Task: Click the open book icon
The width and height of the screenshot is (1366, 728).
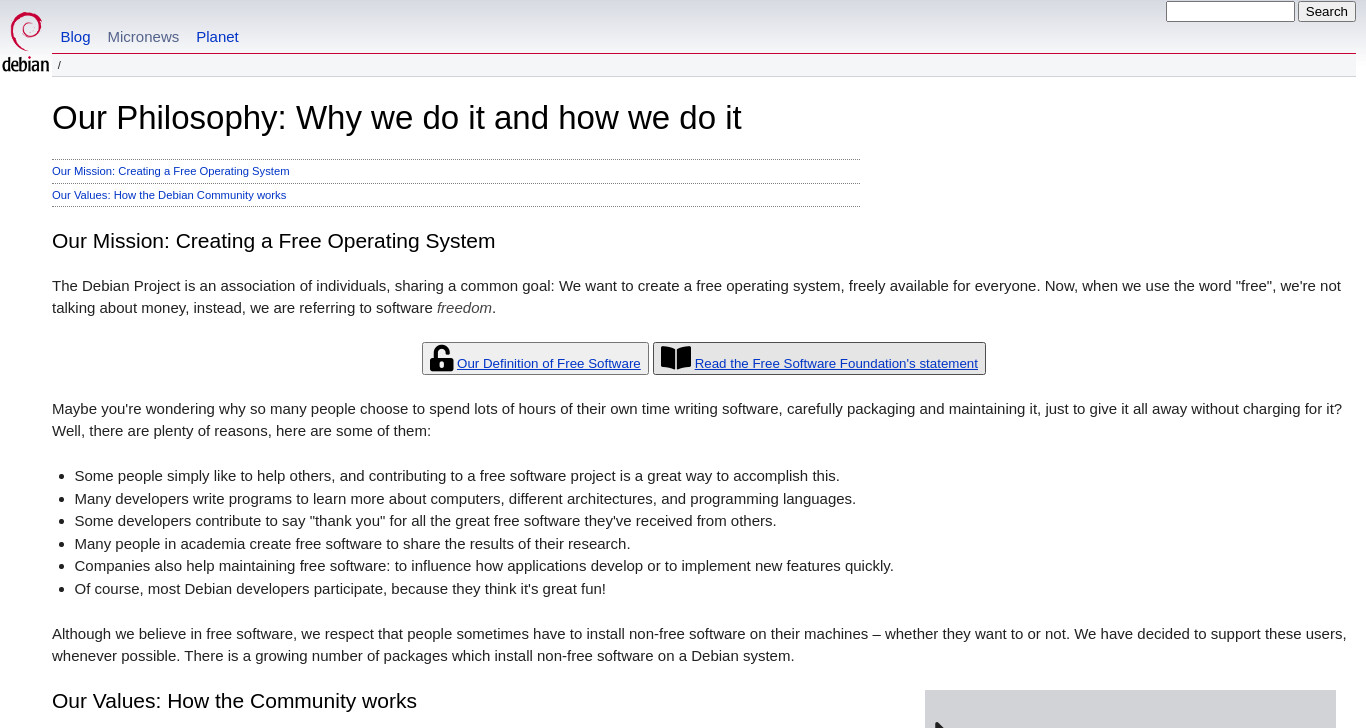Action: coord(676,358)
